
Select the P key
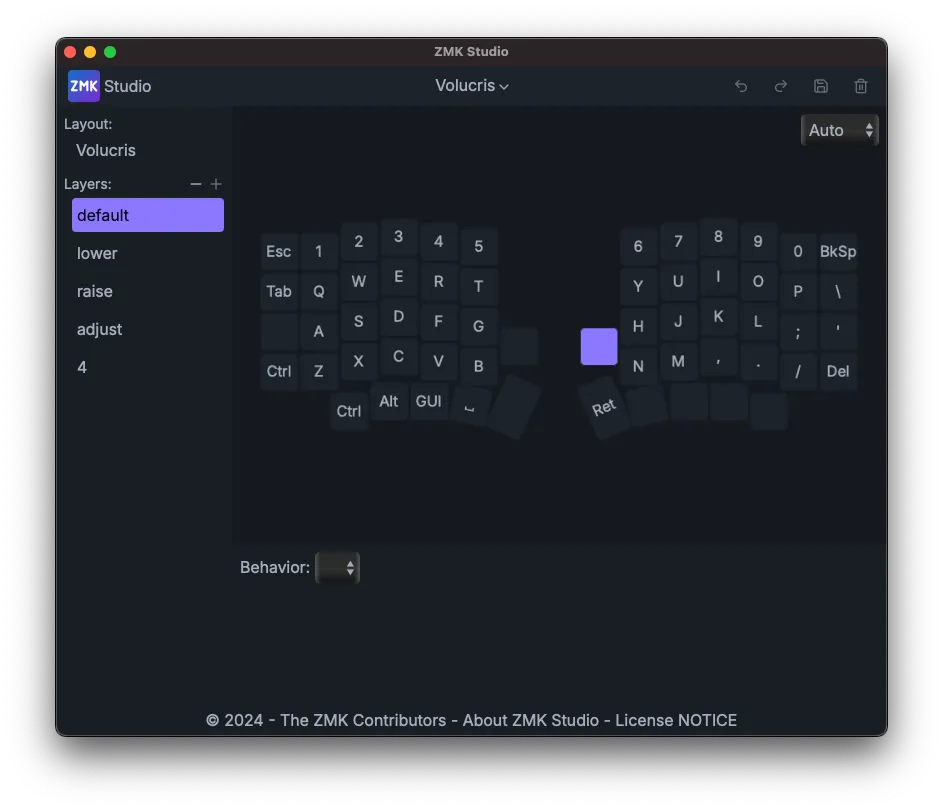797,291
